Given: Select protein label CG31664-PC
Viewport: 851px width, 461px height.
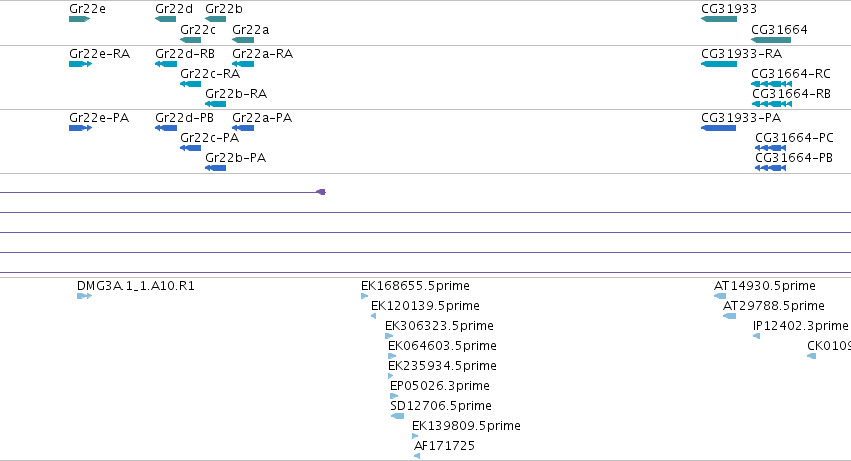Looking at the screenshot, I should pos(794,138).
